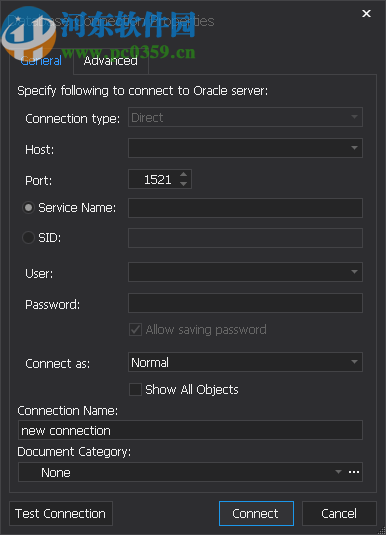Click the Connect button
Image resolution: width=386 pixels, height=535 pixels.
(x=256, y=514)
